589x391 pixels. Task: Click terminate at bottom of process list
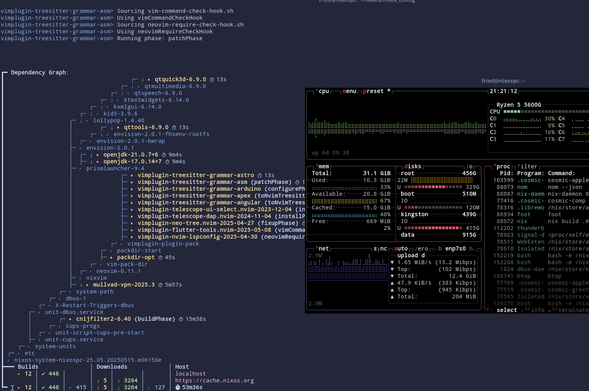pos(574,310)
